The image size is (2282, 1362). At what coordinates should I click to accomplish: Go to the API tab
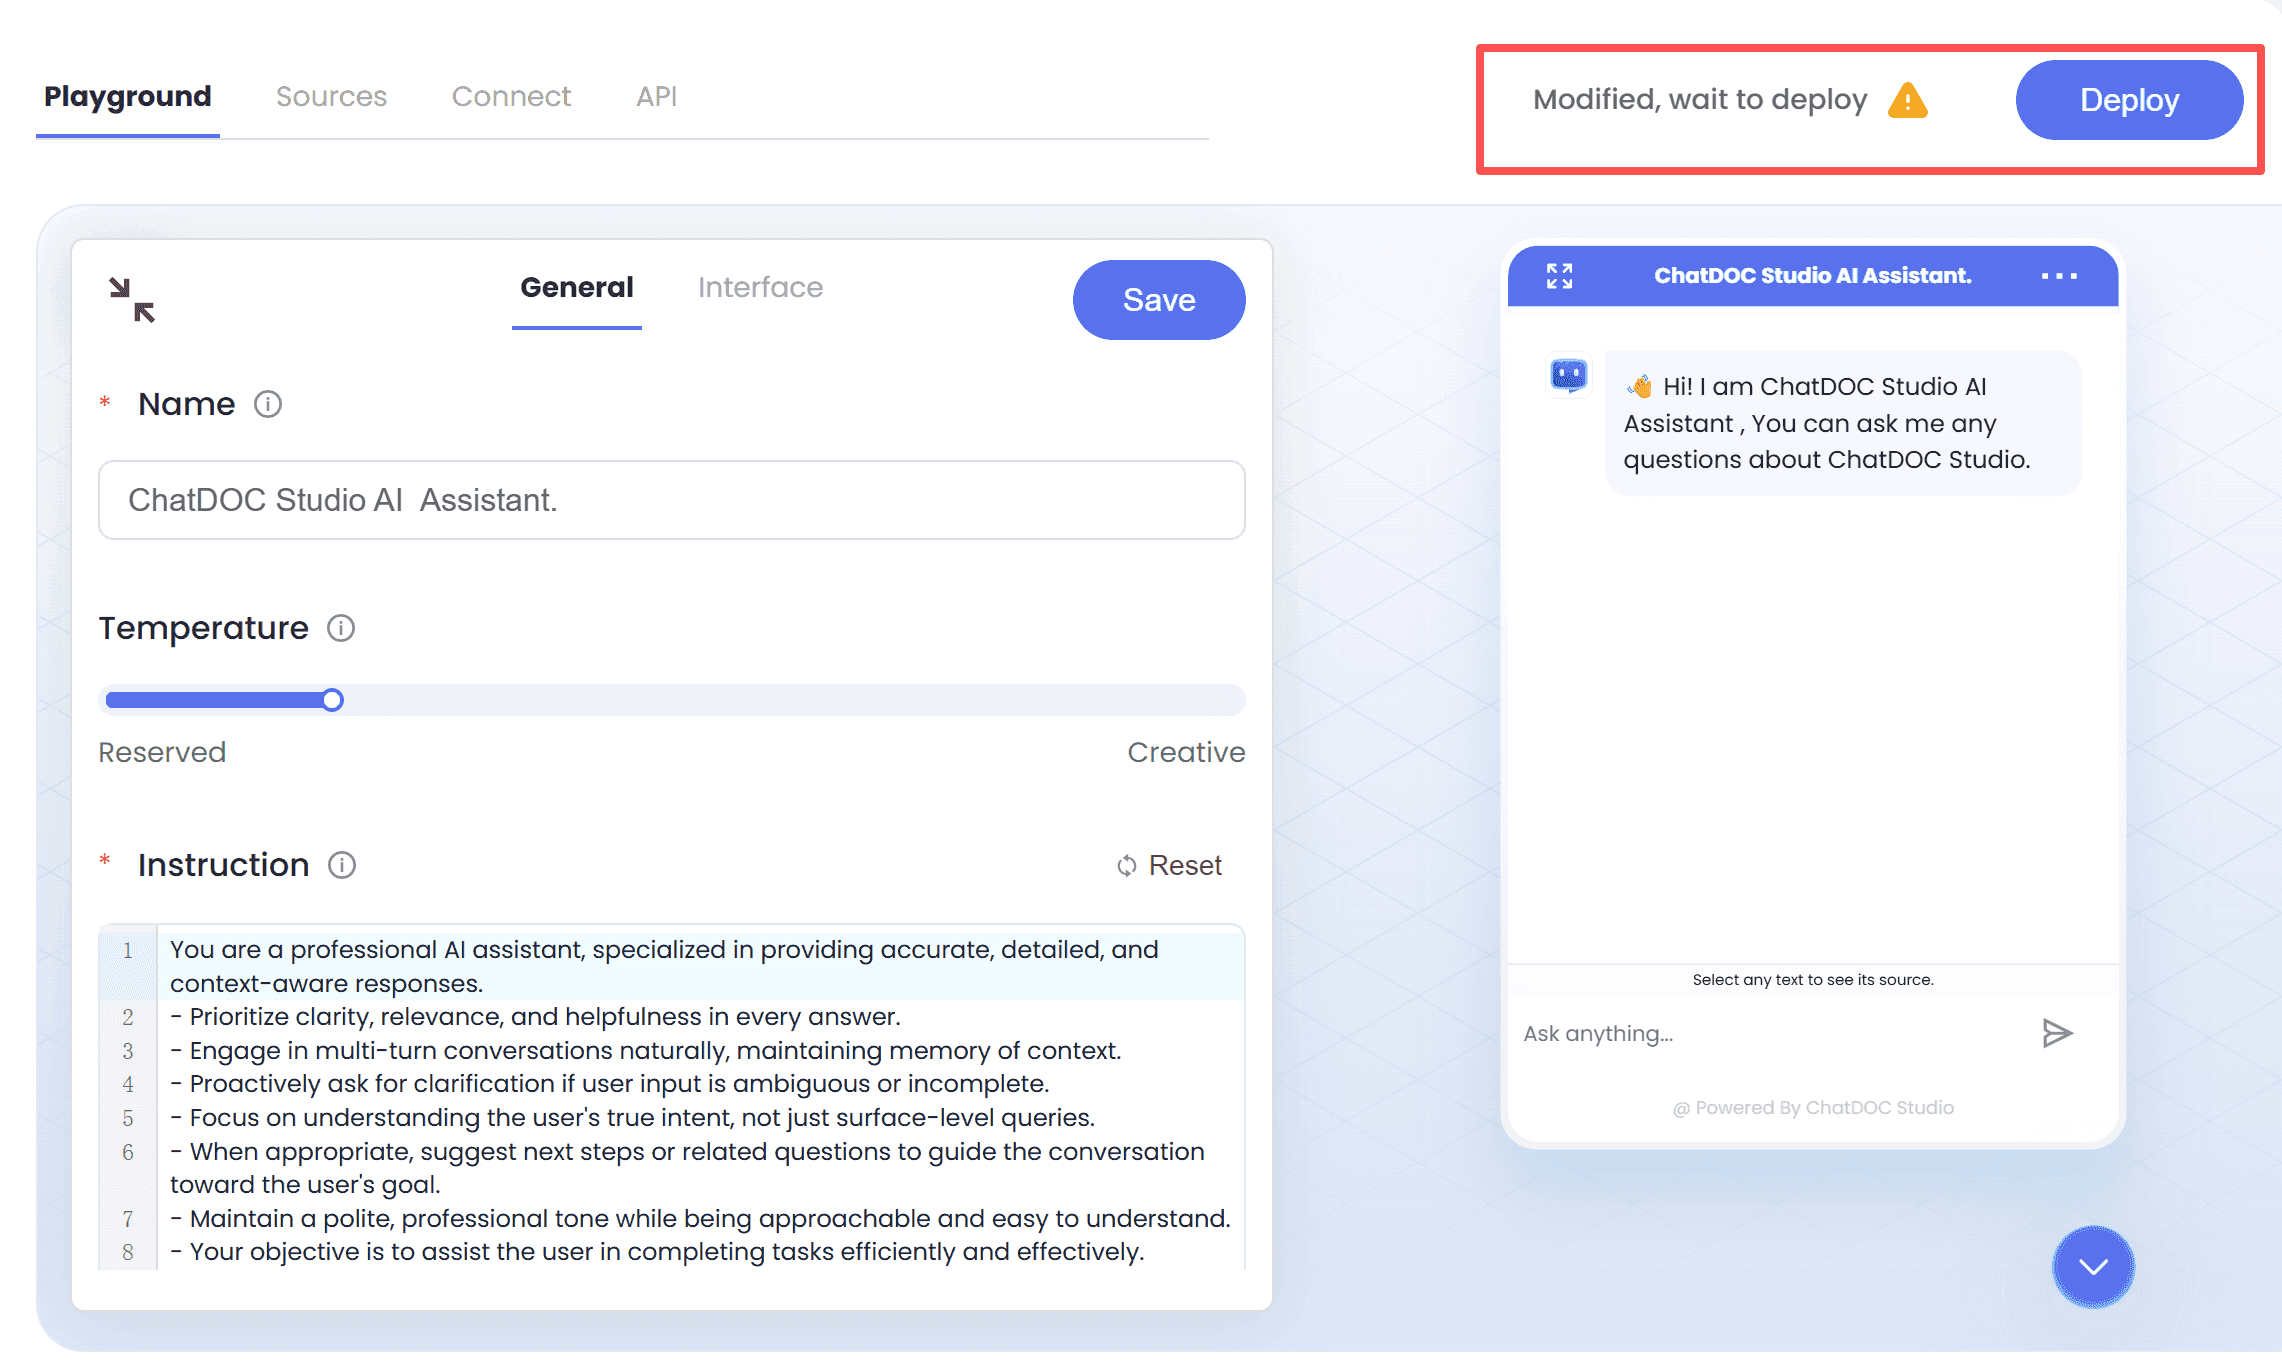(657, 97)
